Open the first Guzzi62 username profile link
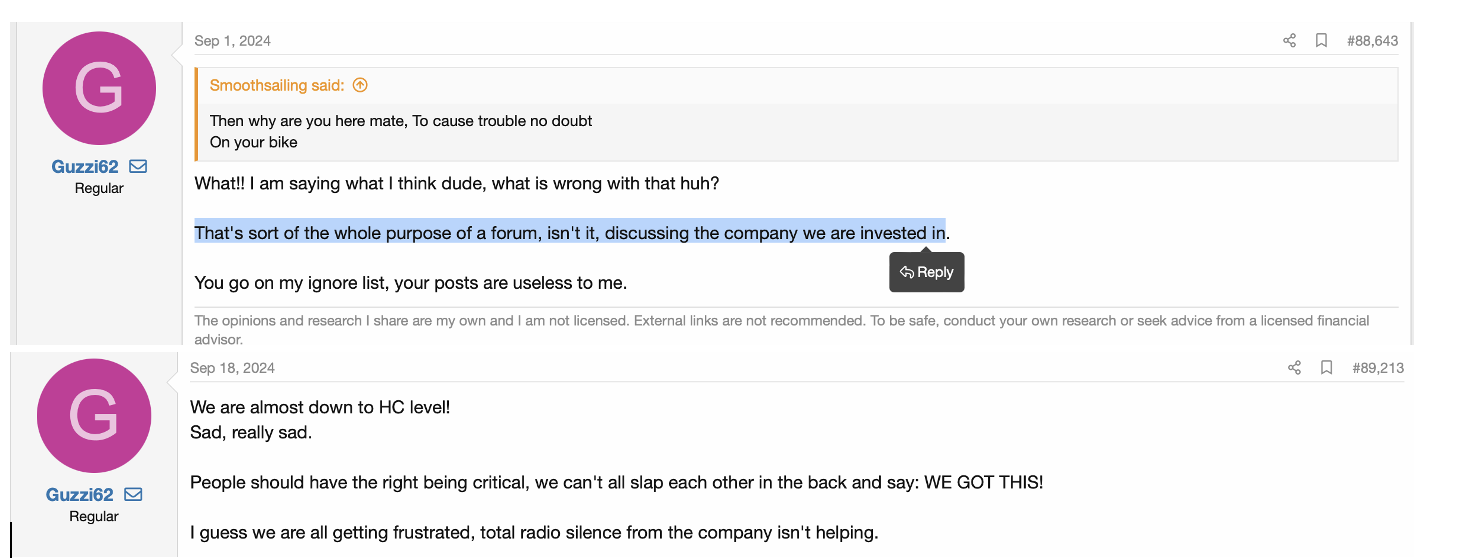Screen dimensions: 1484x558 [x=85, y=167]
